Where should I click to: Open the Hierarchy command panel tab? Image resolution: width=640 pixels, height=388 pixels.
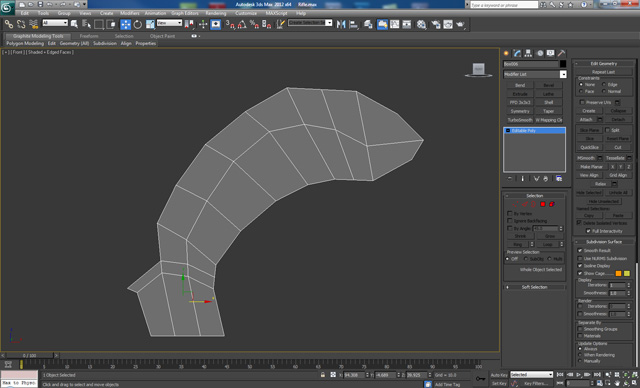[x=529, y=53]
